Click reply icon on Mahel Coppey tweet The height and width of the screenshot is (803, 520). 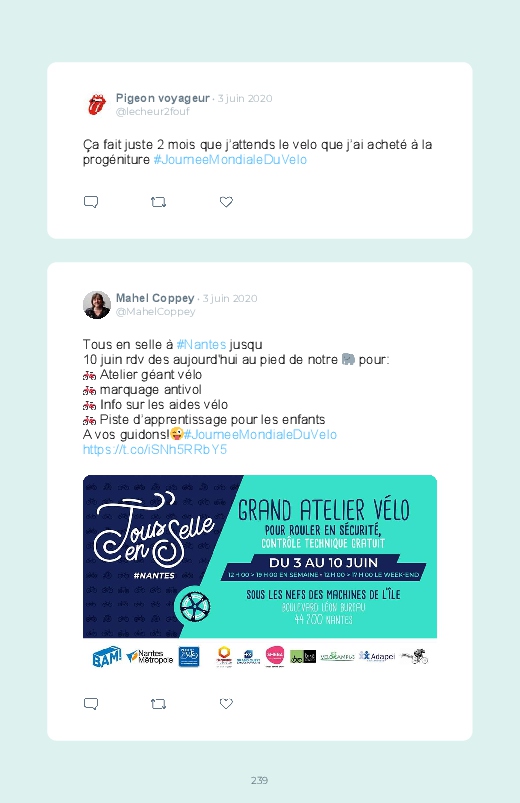(91, 704)
